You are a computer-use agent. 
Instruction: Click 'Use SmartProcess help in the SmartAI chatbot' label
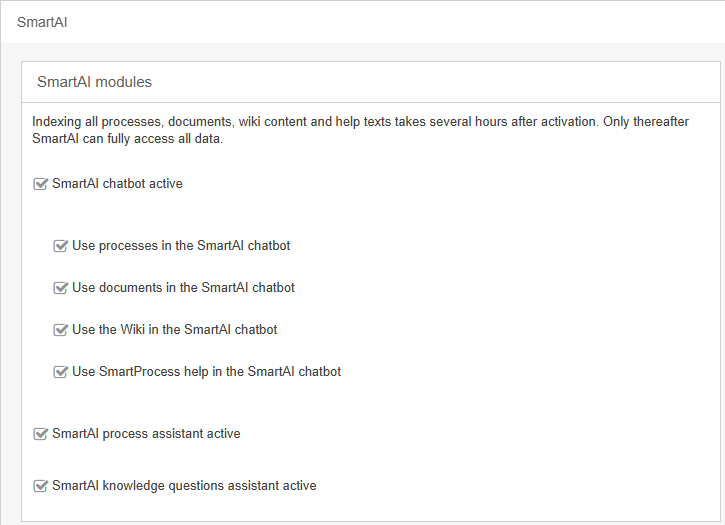pos(206,372)
